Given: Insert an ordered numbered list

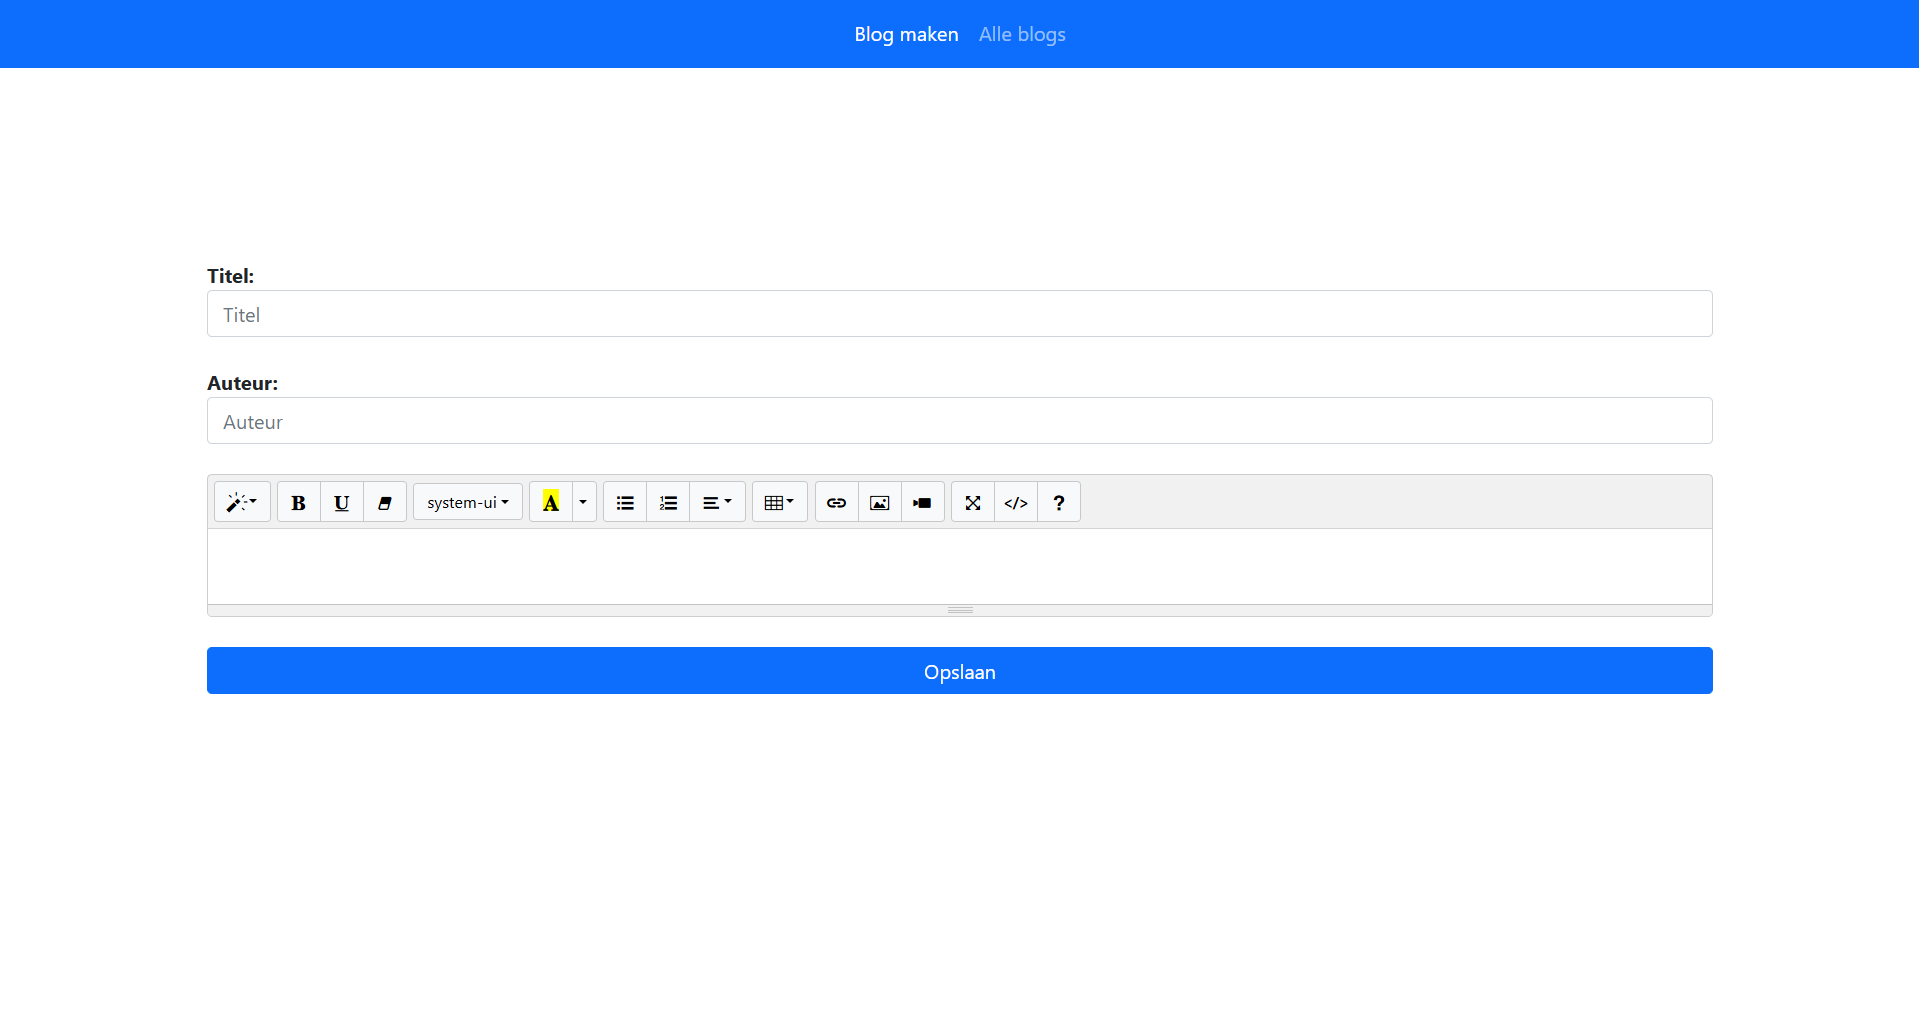Looking at the screenshot, I should 668,503.
